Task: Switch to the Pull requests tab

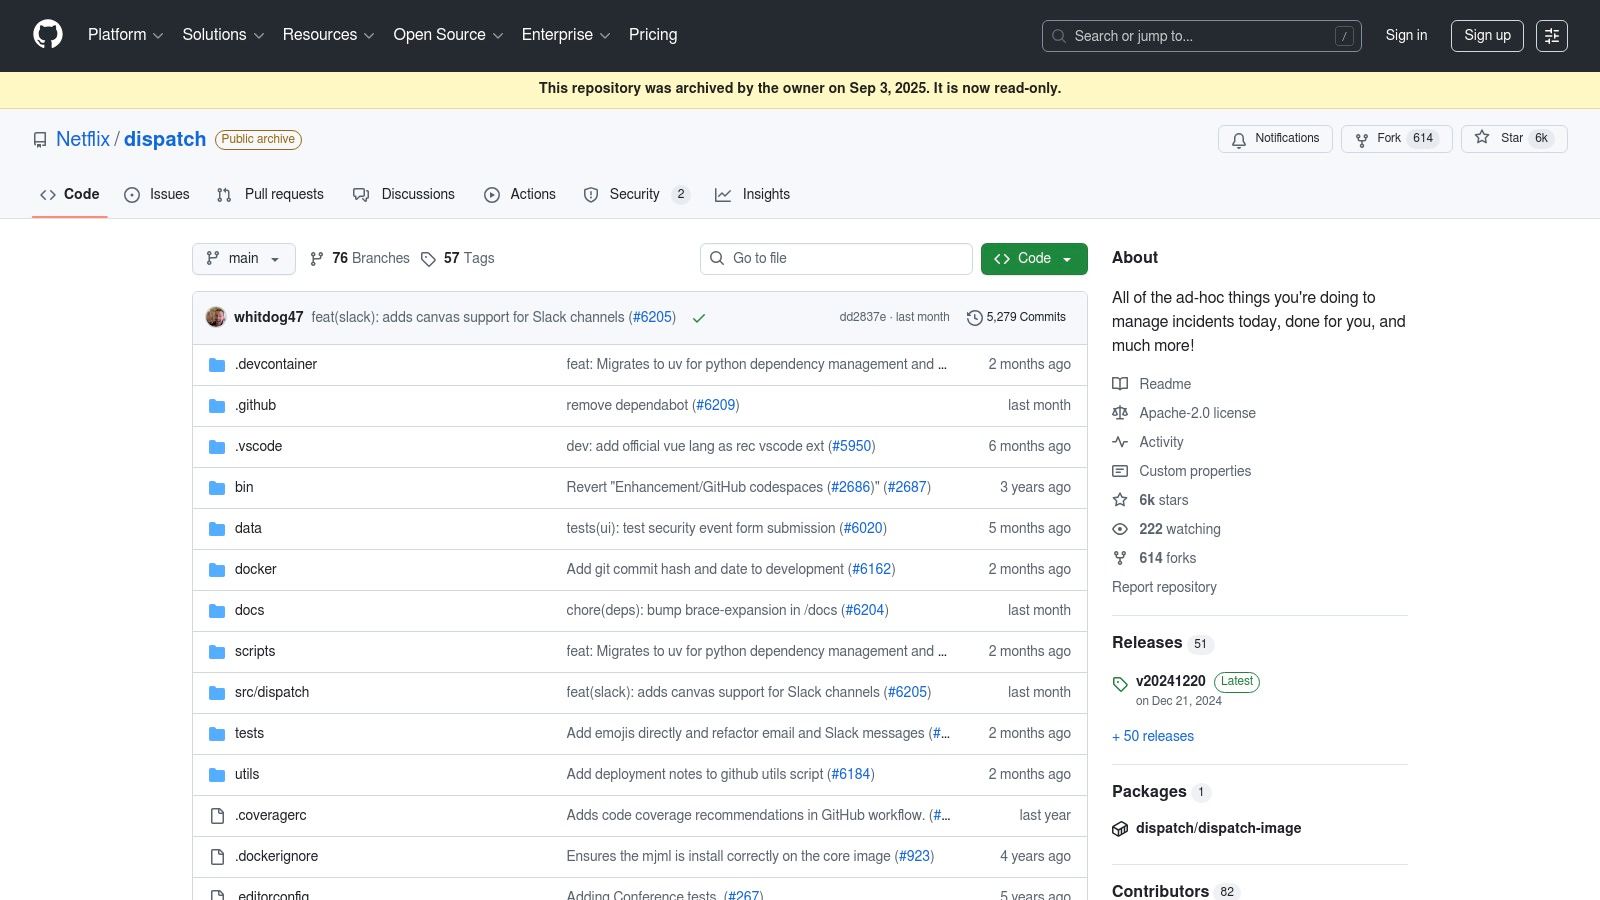Action: (270, 194)
